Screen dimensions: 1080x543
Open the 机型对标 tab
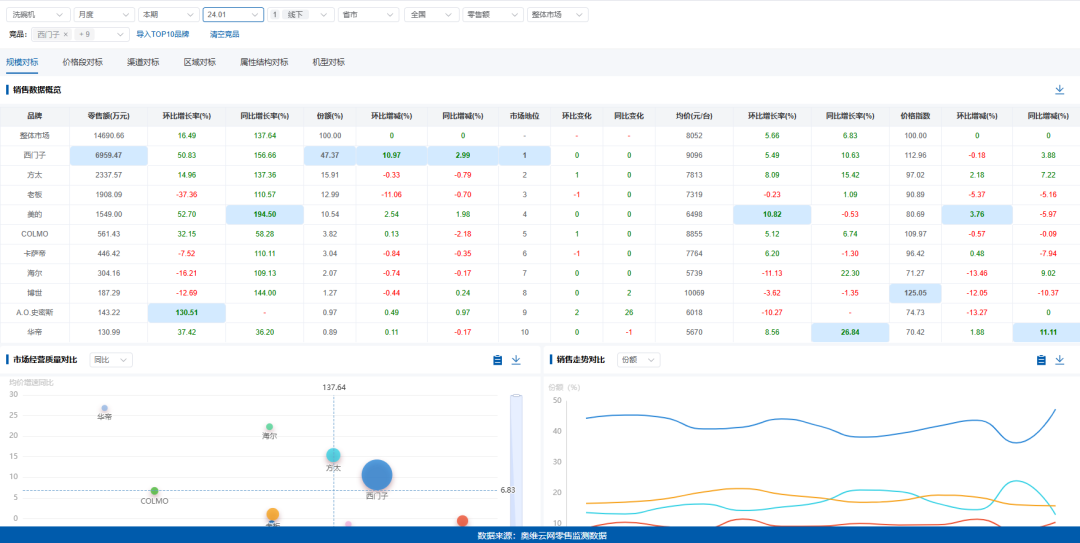(328, 62)
